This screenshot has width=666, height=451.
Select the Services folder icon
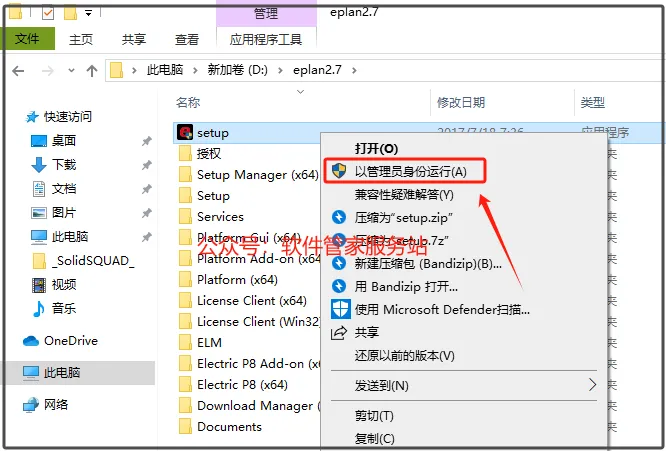(x=185, y=217)
